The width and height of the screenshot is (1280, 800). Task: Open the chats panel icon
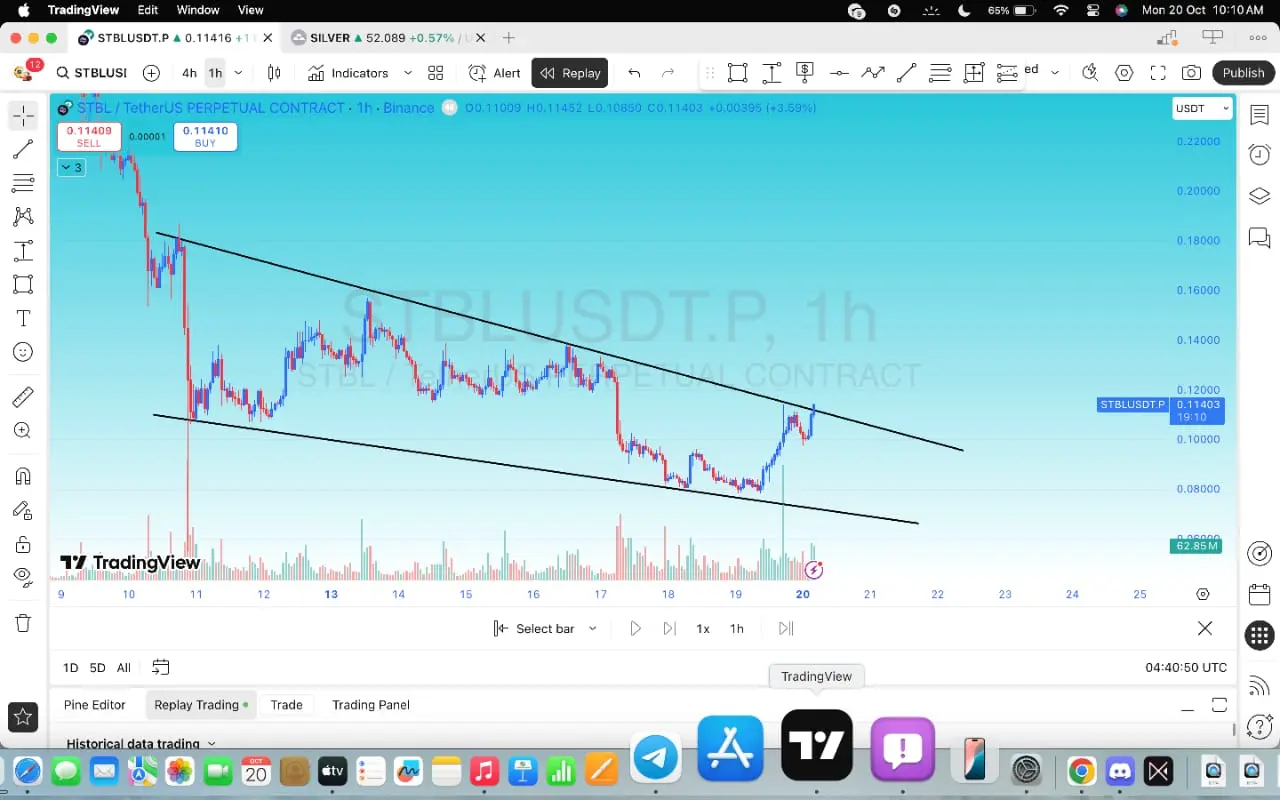1259,238
